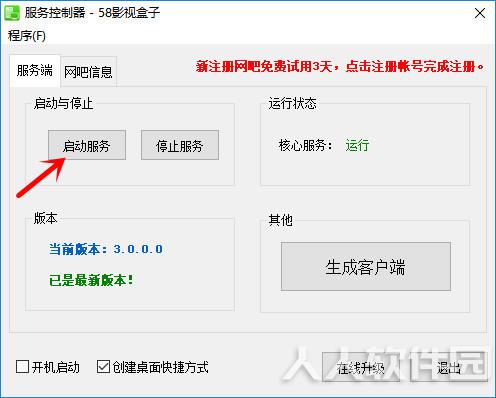The image size is (496, 398).
Task: Close the 服务控制器 window
Action: pyautogui.click(x=480, y=13)
